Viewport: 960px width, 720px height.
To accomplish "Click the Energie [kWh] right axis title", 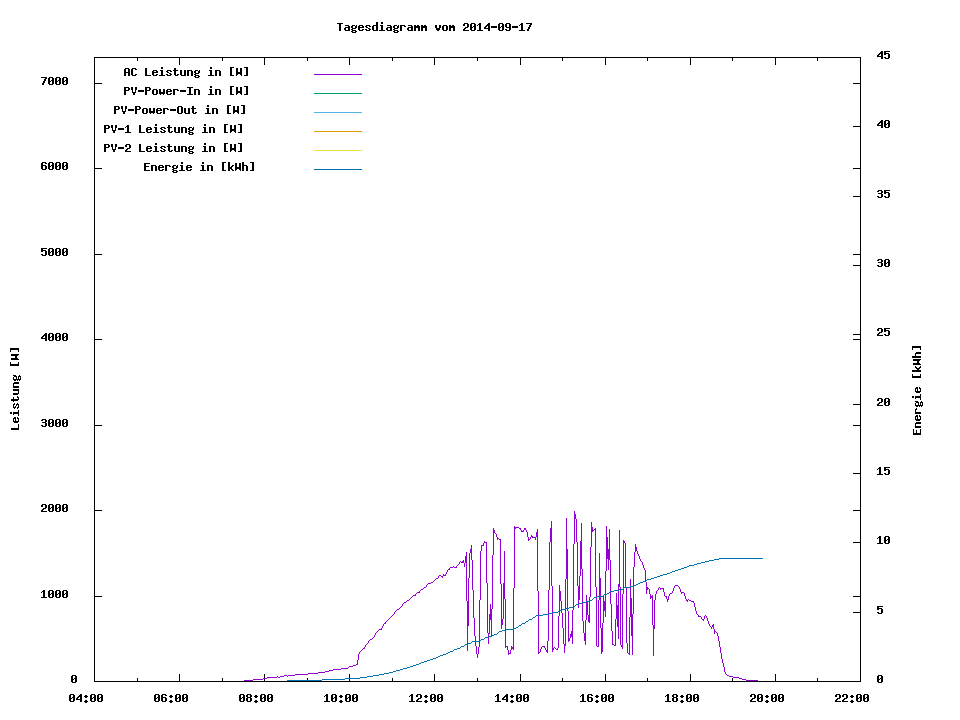I will pyautogui.click(x=918, y=390).
